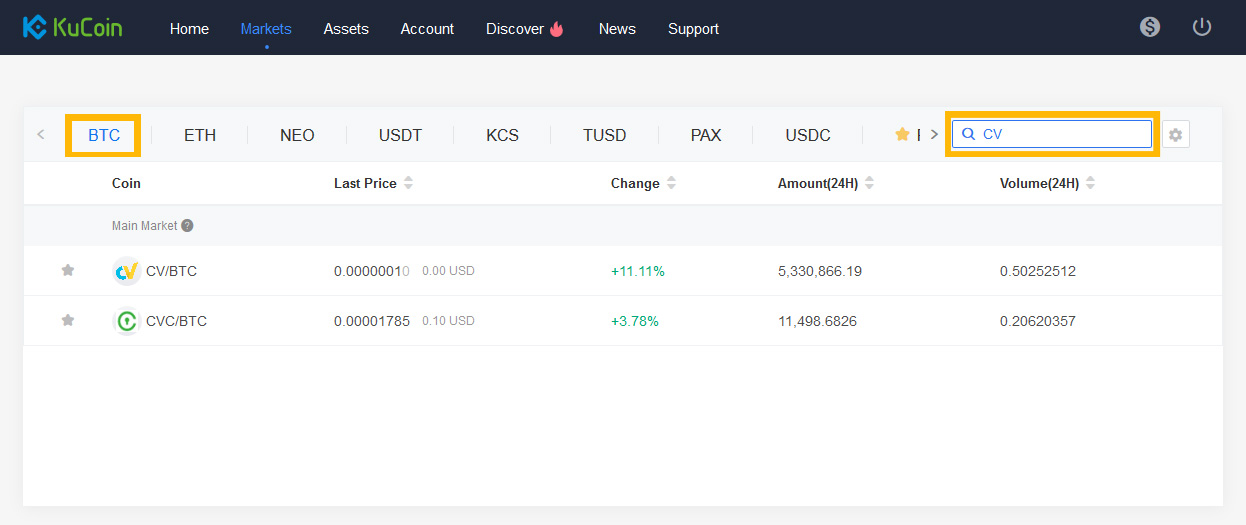Click the power logout icon
This screenshot has height=525, width=1246.
coord(1202,27)
